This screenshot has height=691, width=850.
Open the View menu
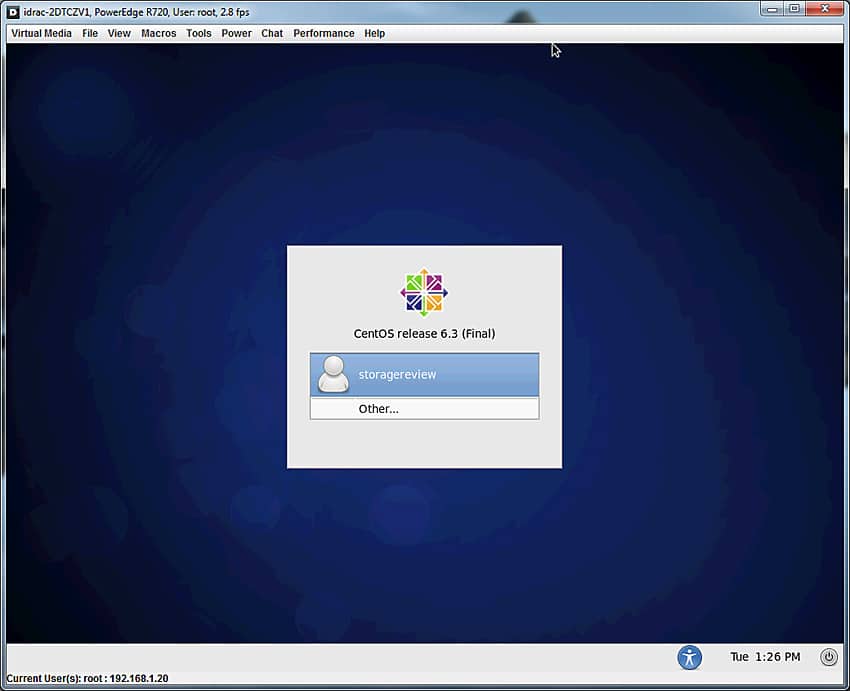(x=119, y=33)
